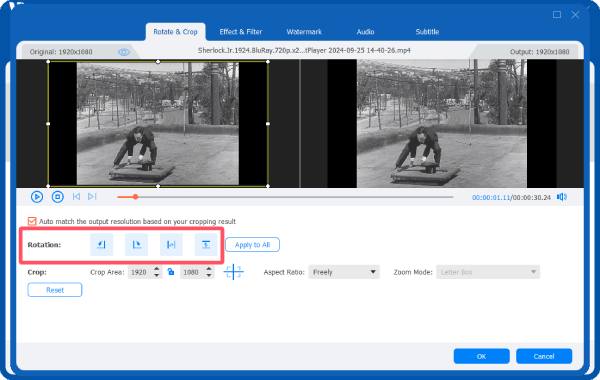
Task: Toggle crop aspect lock icon
Action: pos(171,272)
